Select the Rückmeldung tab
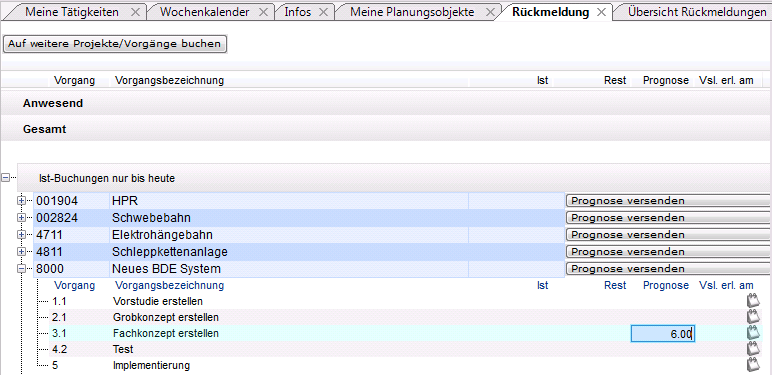This screenshot has height=380, width=772. click(550, 12)
